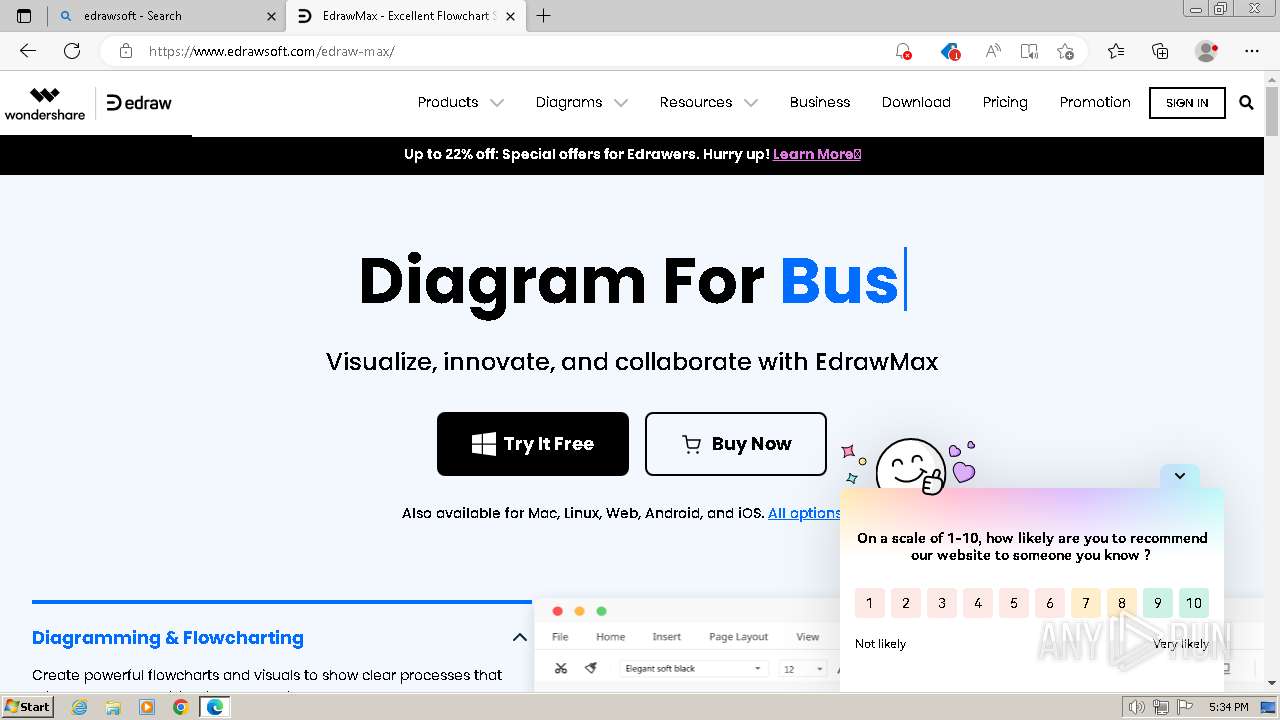Go back to the previous page
1280x720 pixels.
click(x=27, y=51)
